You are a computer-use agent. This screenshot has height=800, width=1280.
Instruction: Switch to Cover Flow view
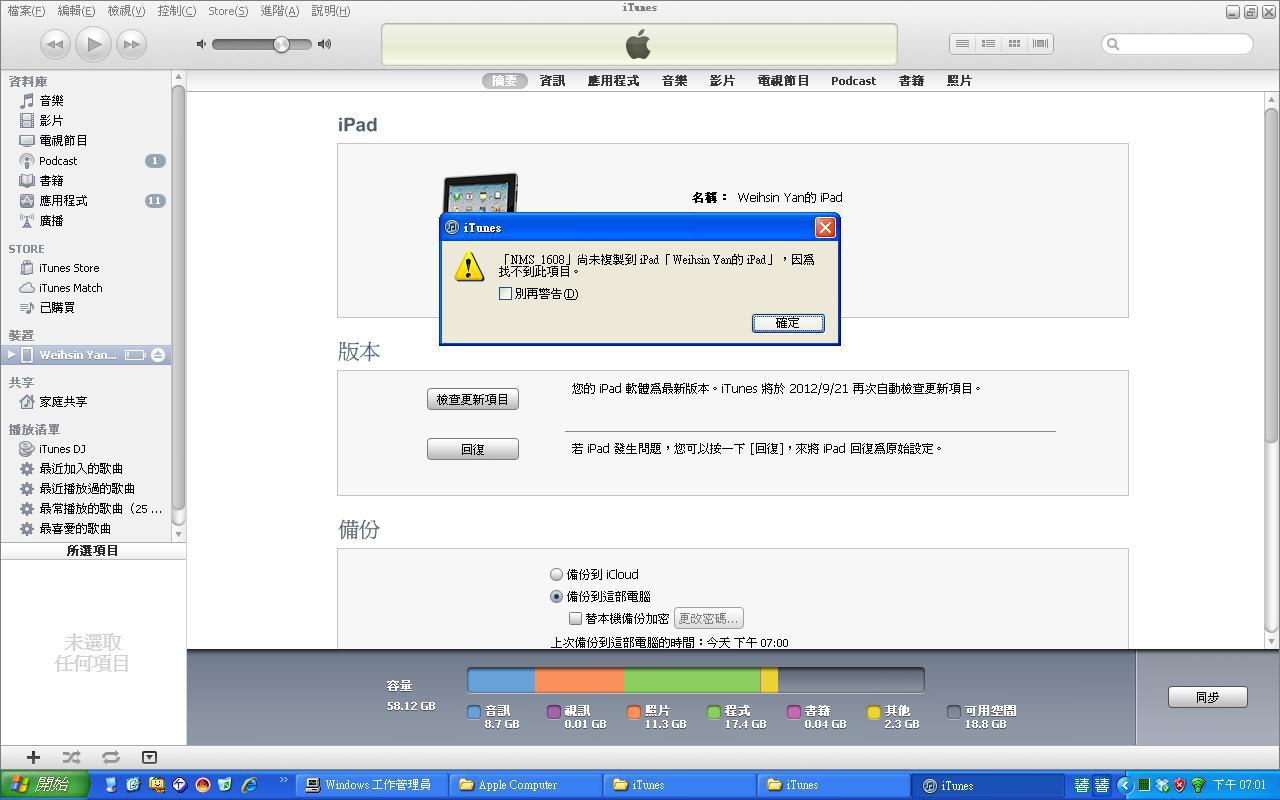click(x=1040, y=44)
